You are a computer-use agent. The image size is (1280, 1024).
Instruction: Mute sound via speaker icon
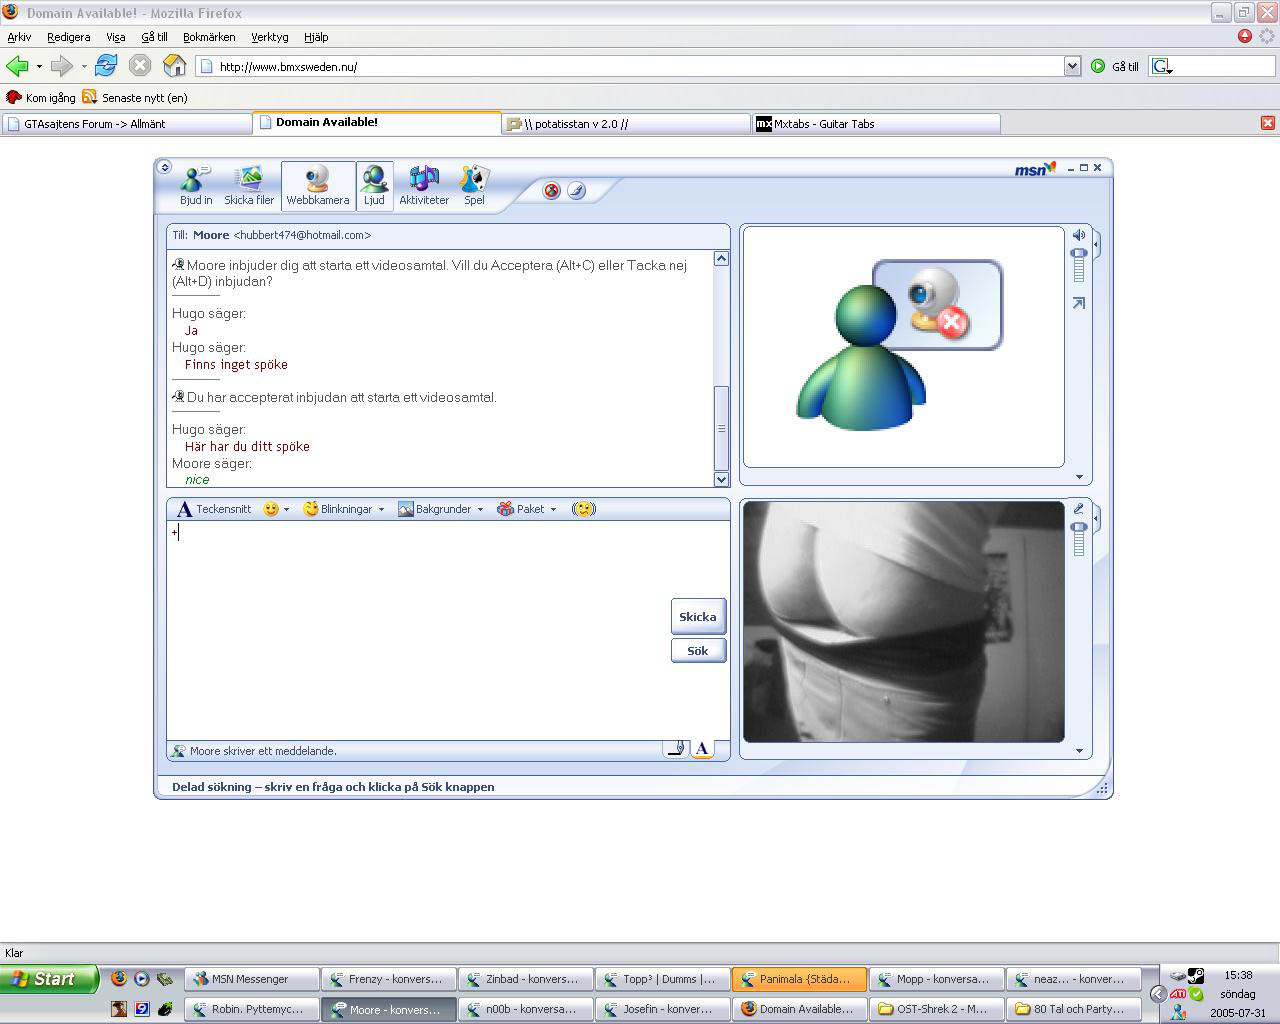(1079, 235)
